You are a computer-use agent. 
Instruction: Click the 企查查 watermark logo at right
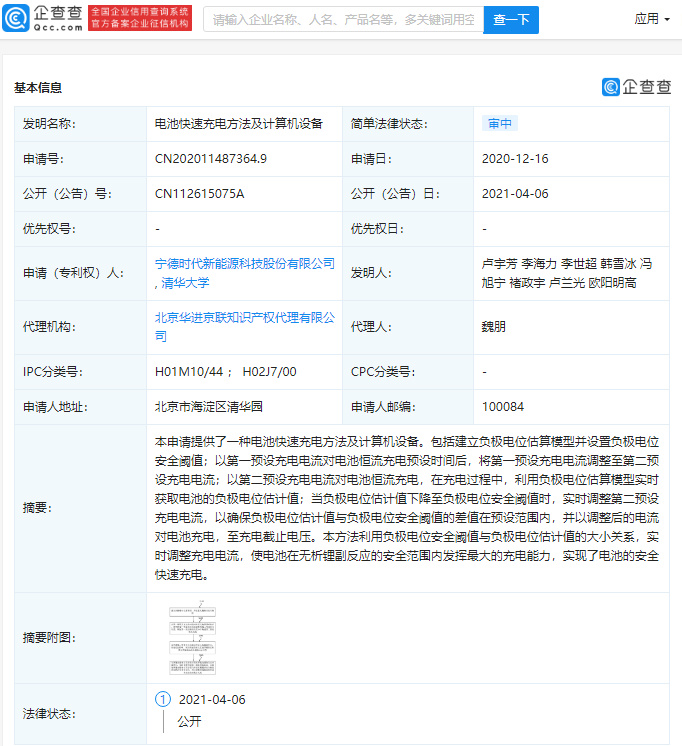[x=636, y=87]
